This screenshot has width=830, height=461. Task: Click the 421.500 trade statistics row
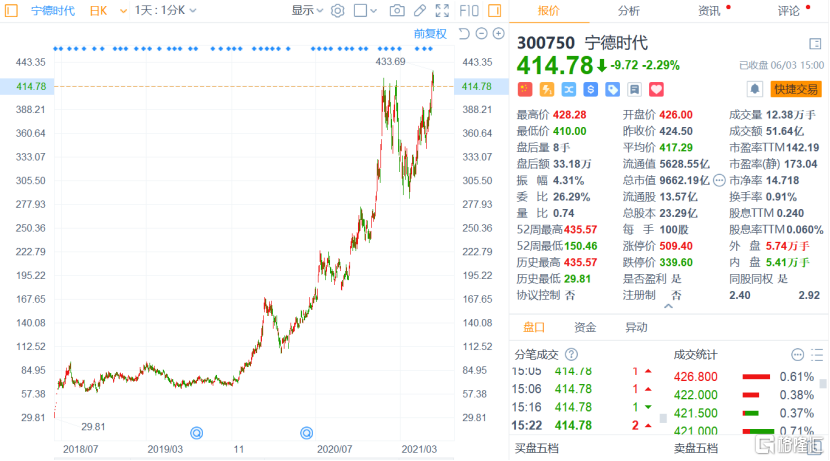744,413
